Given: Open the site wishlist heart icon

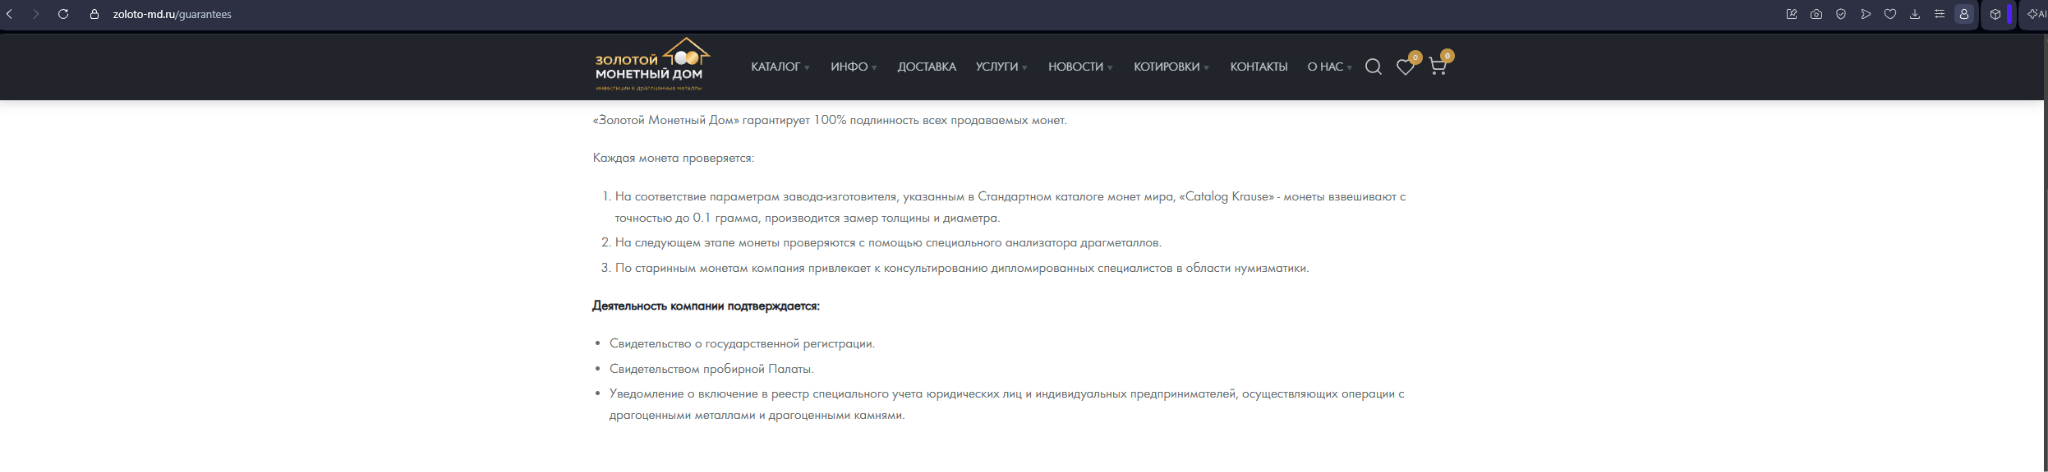Looking at the screenshot, I should pos(1405,67).
